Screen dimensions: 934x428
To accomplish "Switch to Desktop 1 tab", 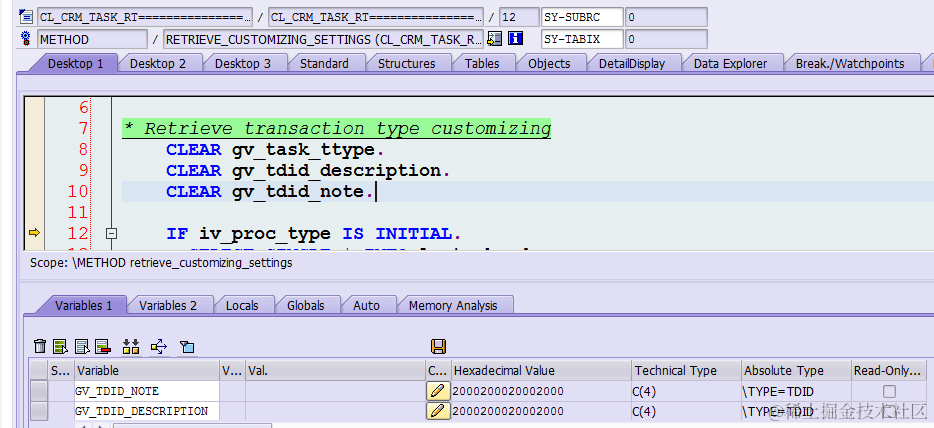I will 76,63.
